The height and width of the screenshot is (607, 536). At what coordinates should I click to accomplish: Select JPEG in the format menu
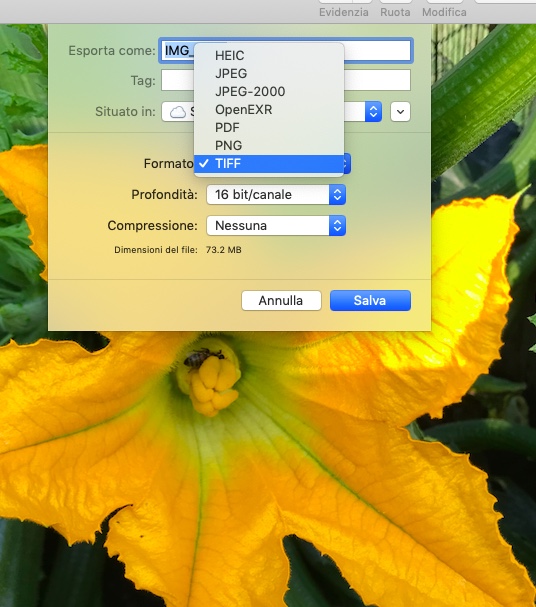tap(269, 74)
